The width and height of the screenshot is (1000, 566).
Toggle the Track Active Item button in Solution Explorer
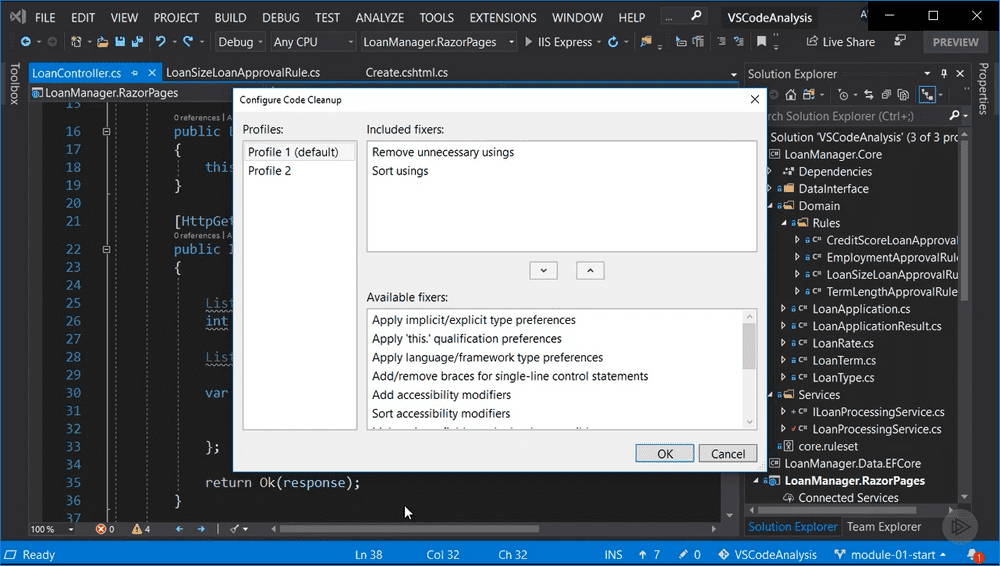click(927, 95)
